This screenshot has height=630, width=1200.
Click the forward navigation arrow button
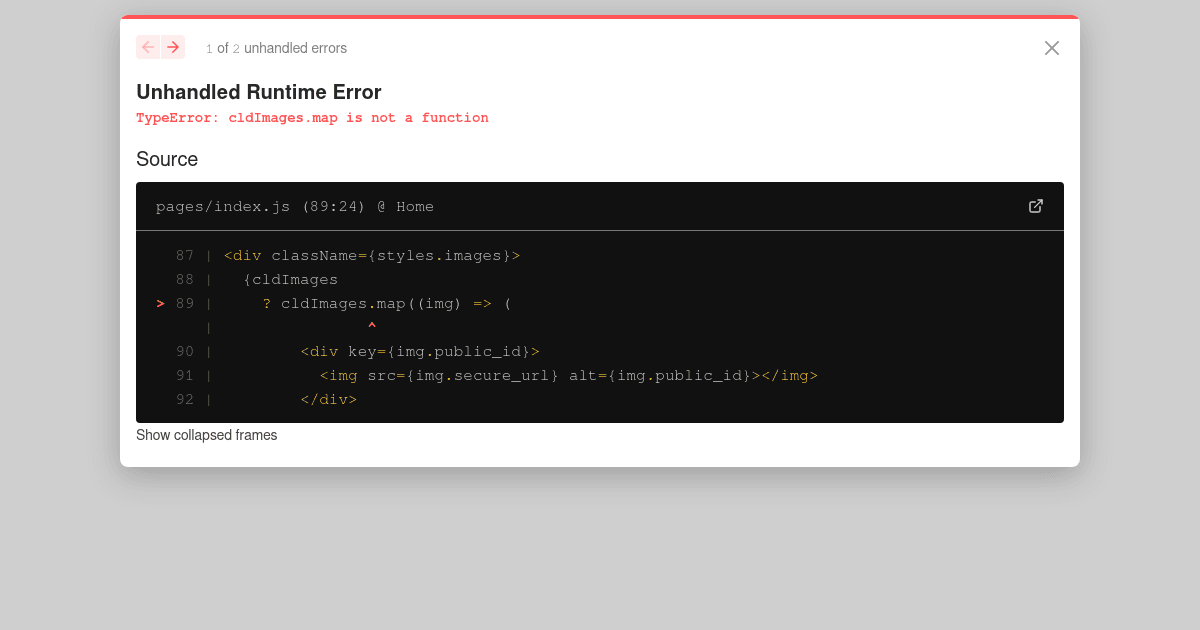coord(173,47)
